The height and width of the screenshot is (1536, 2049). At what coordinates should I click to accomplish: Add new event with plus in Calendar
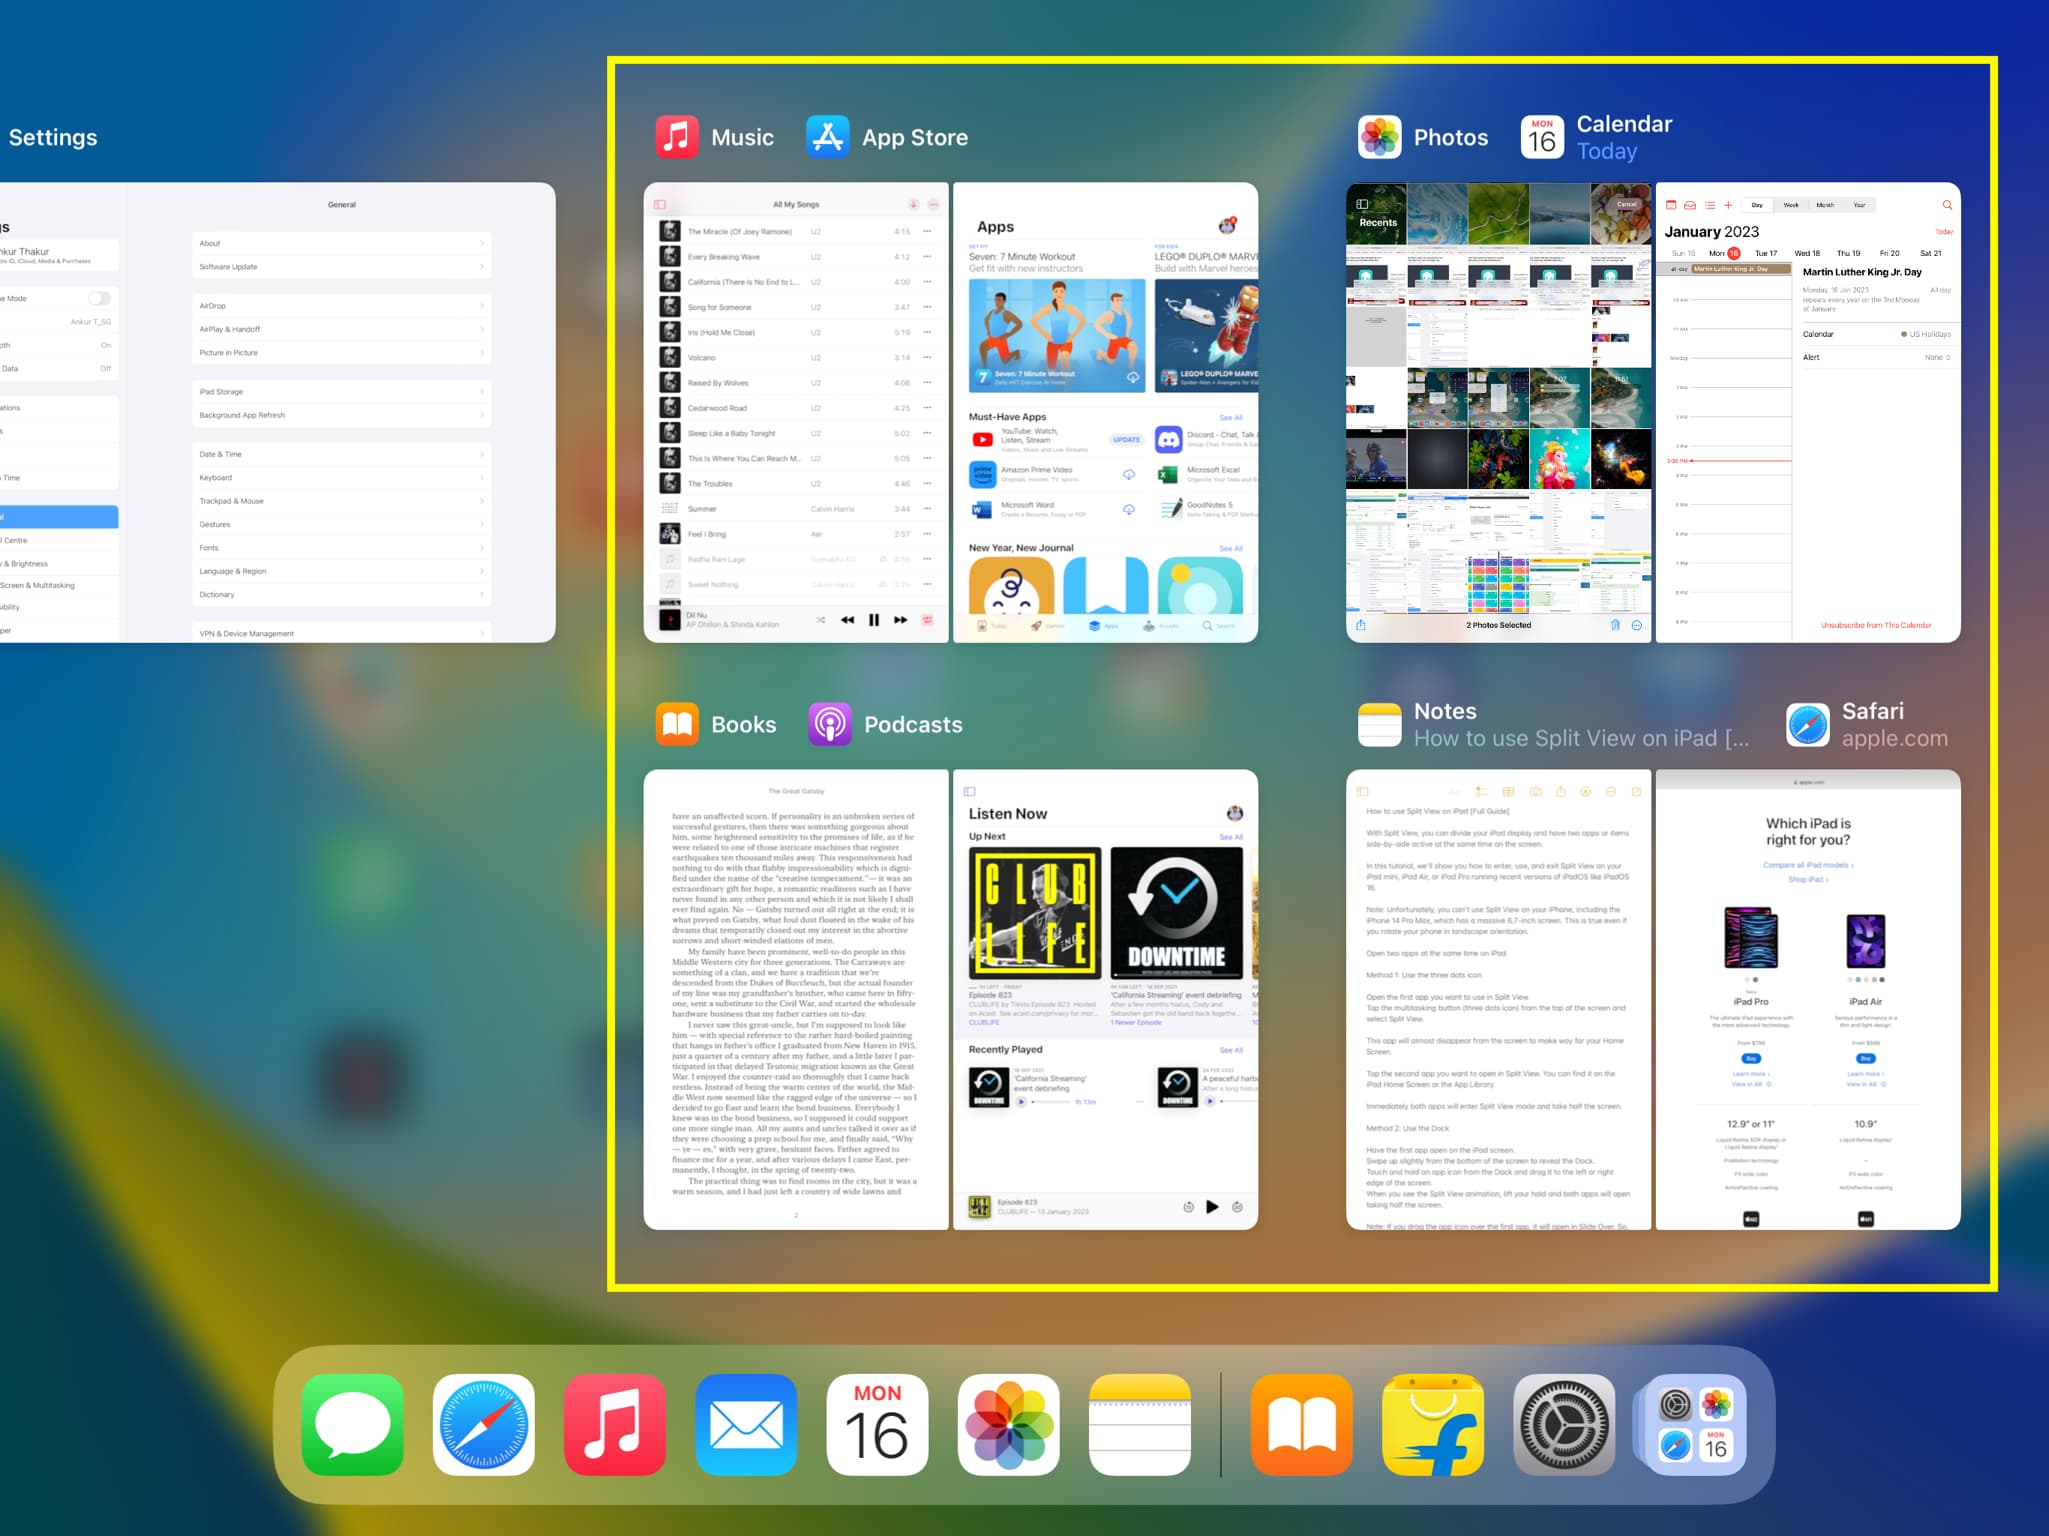pos(1728,205)
